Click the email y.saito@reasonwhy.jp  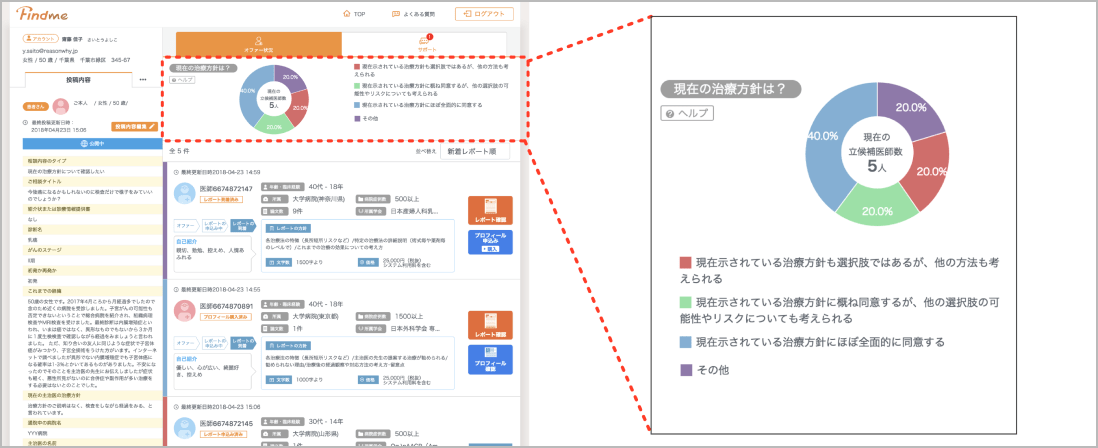click(50, 50)
